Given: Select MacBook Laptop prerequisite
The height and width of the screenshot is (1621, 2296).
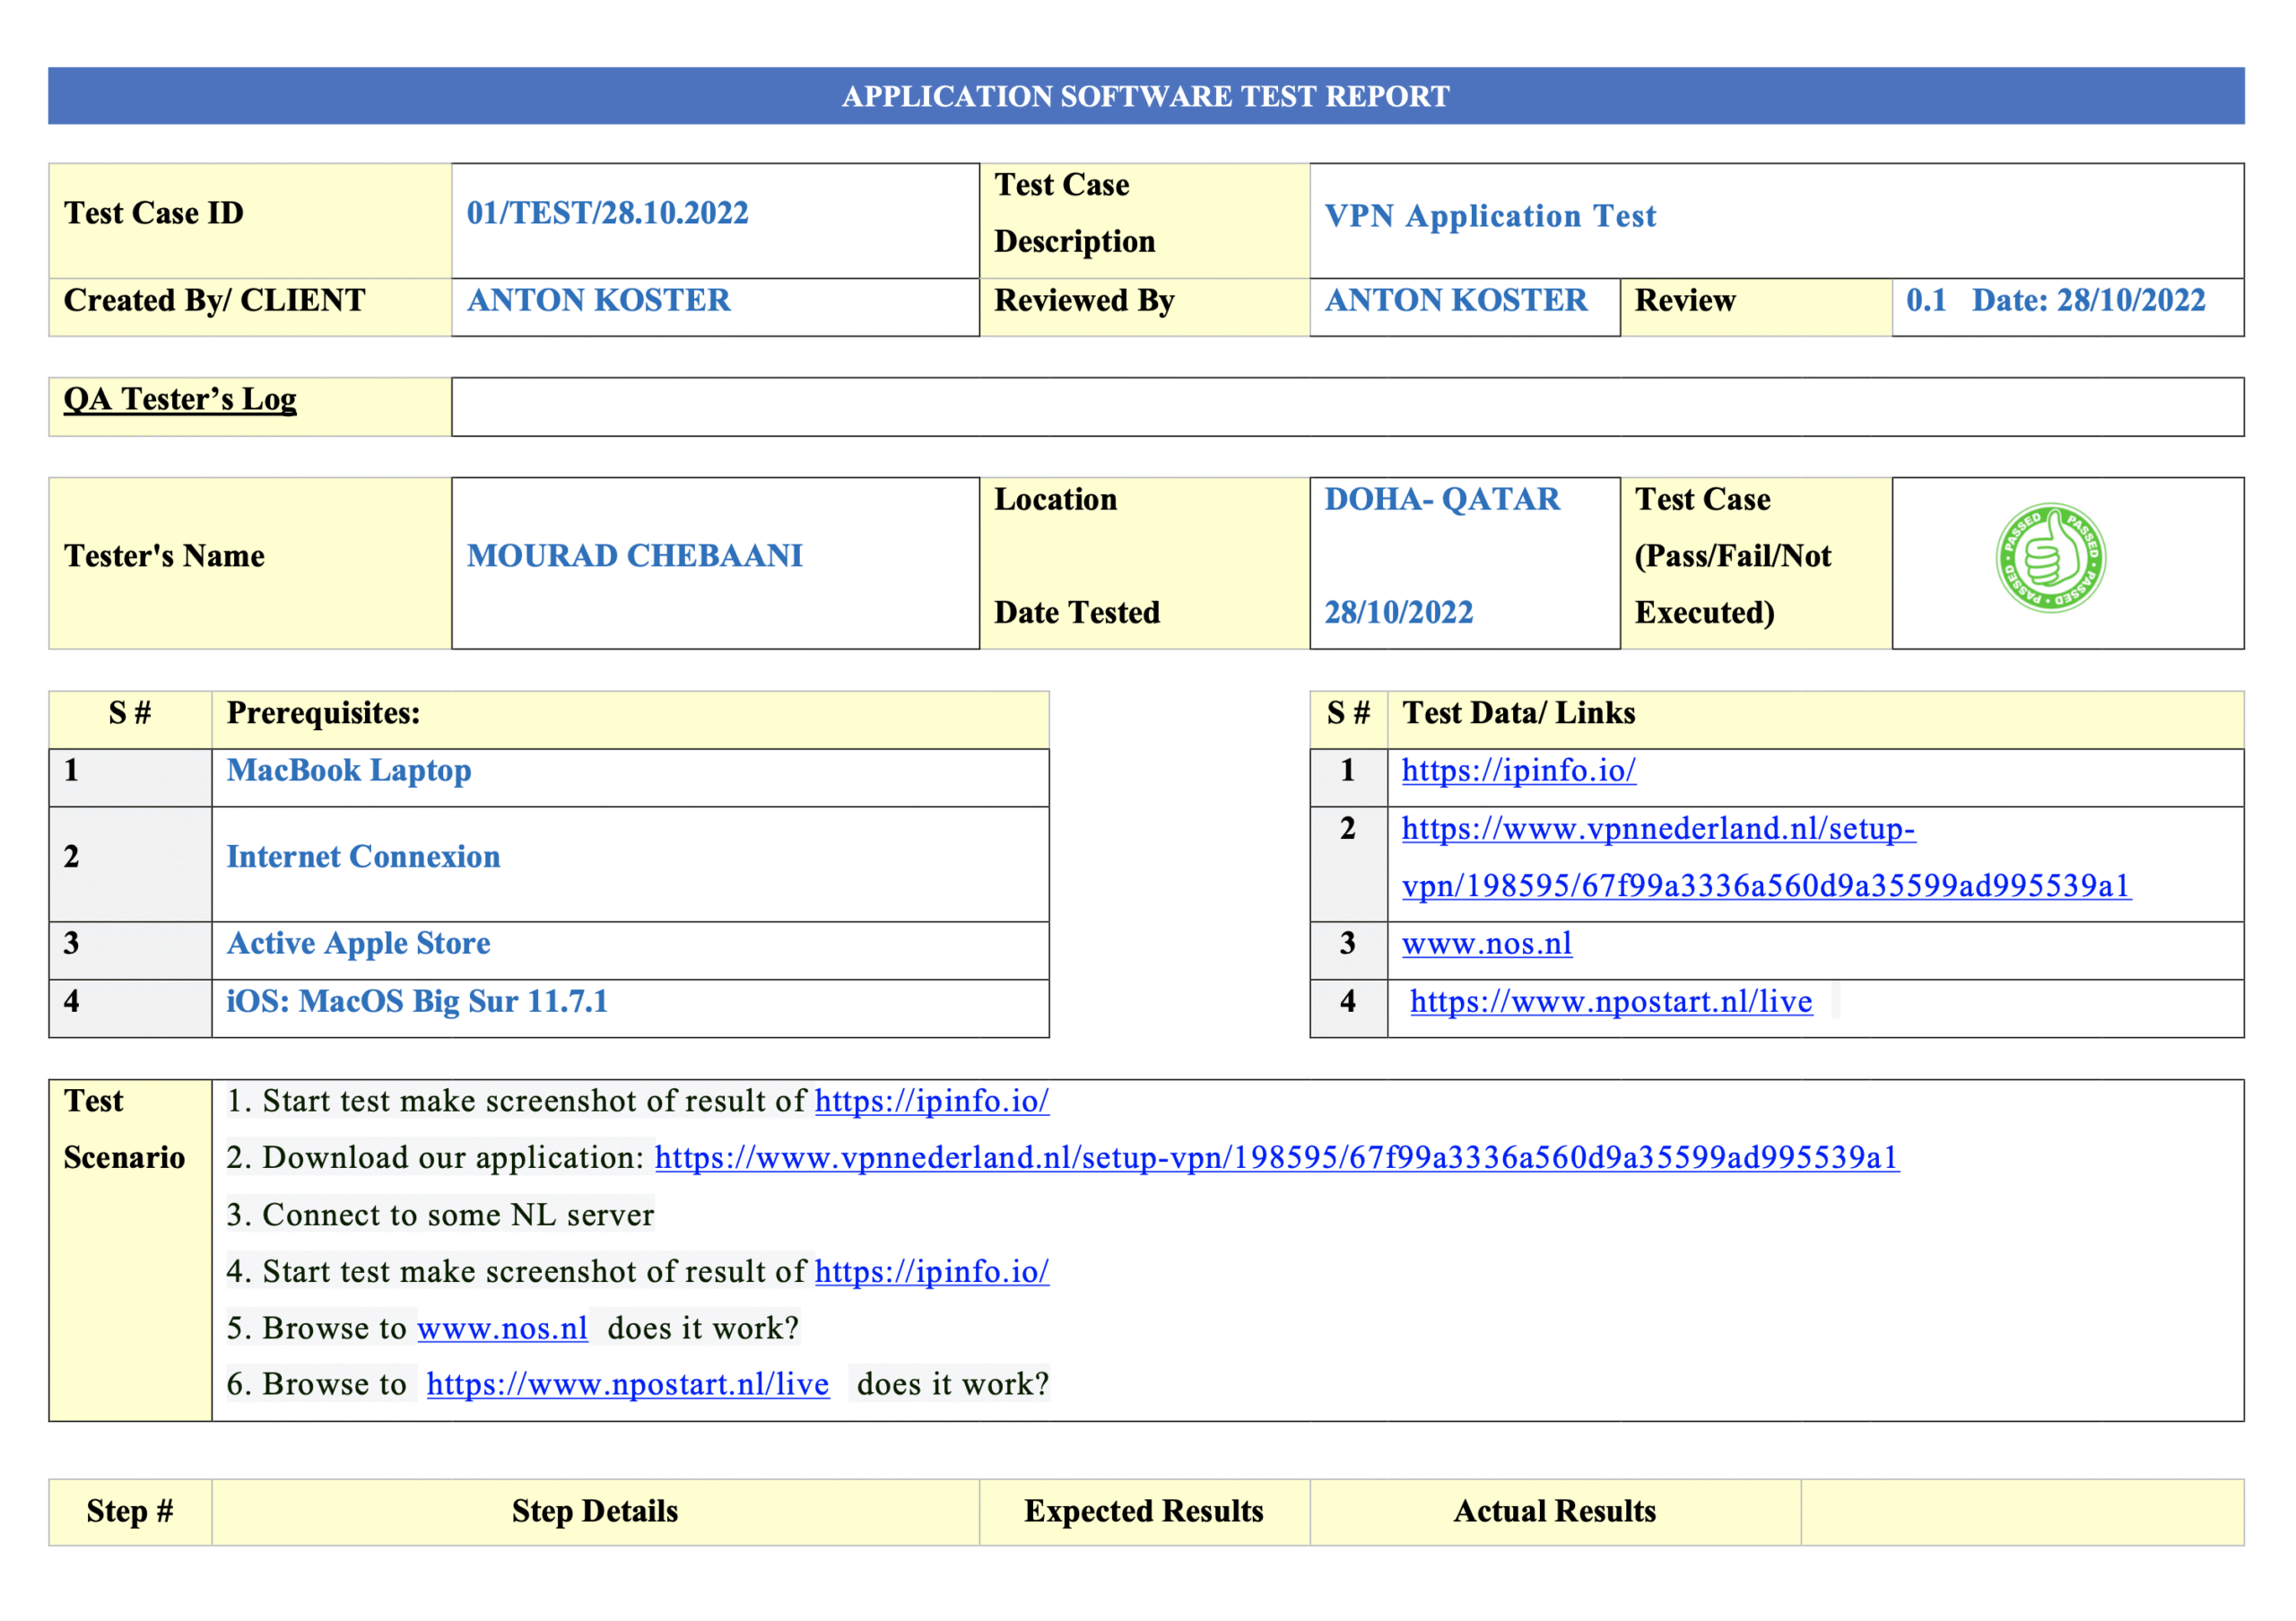Looking at the screenshot, I should [348, 770].
